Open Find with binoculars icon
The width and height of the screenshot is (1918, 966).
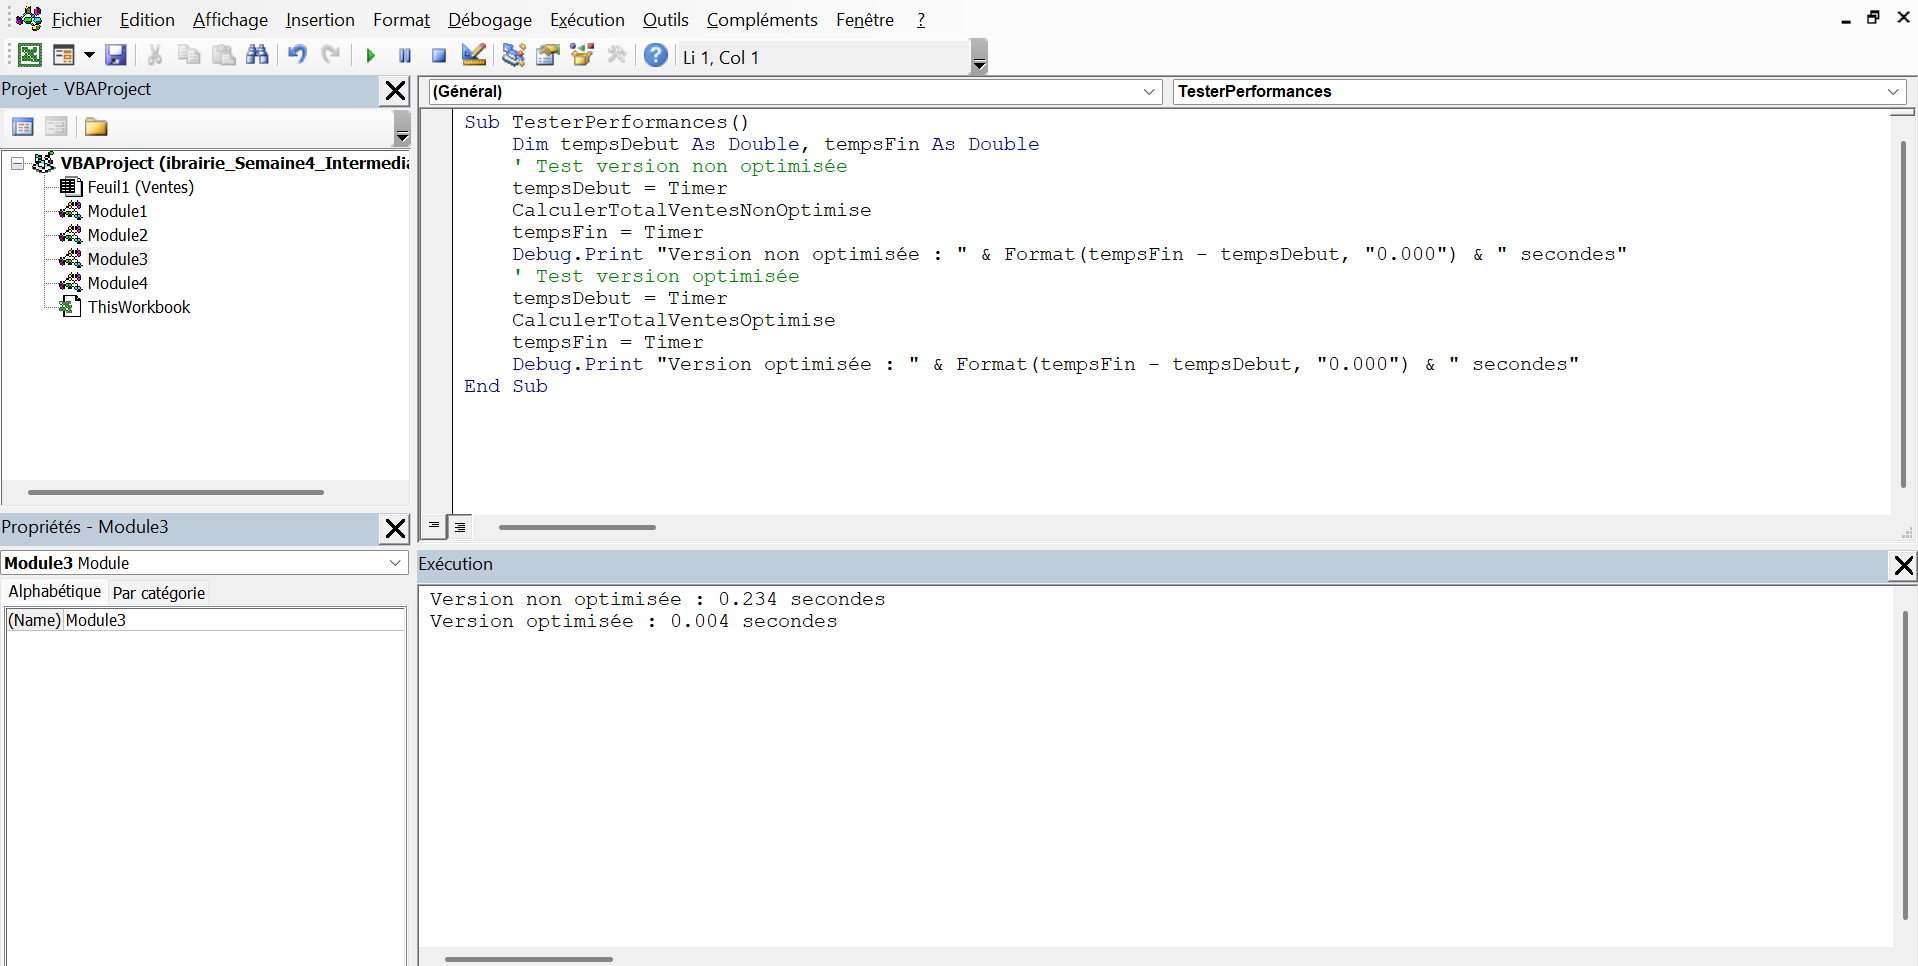(x=257, y=55)
